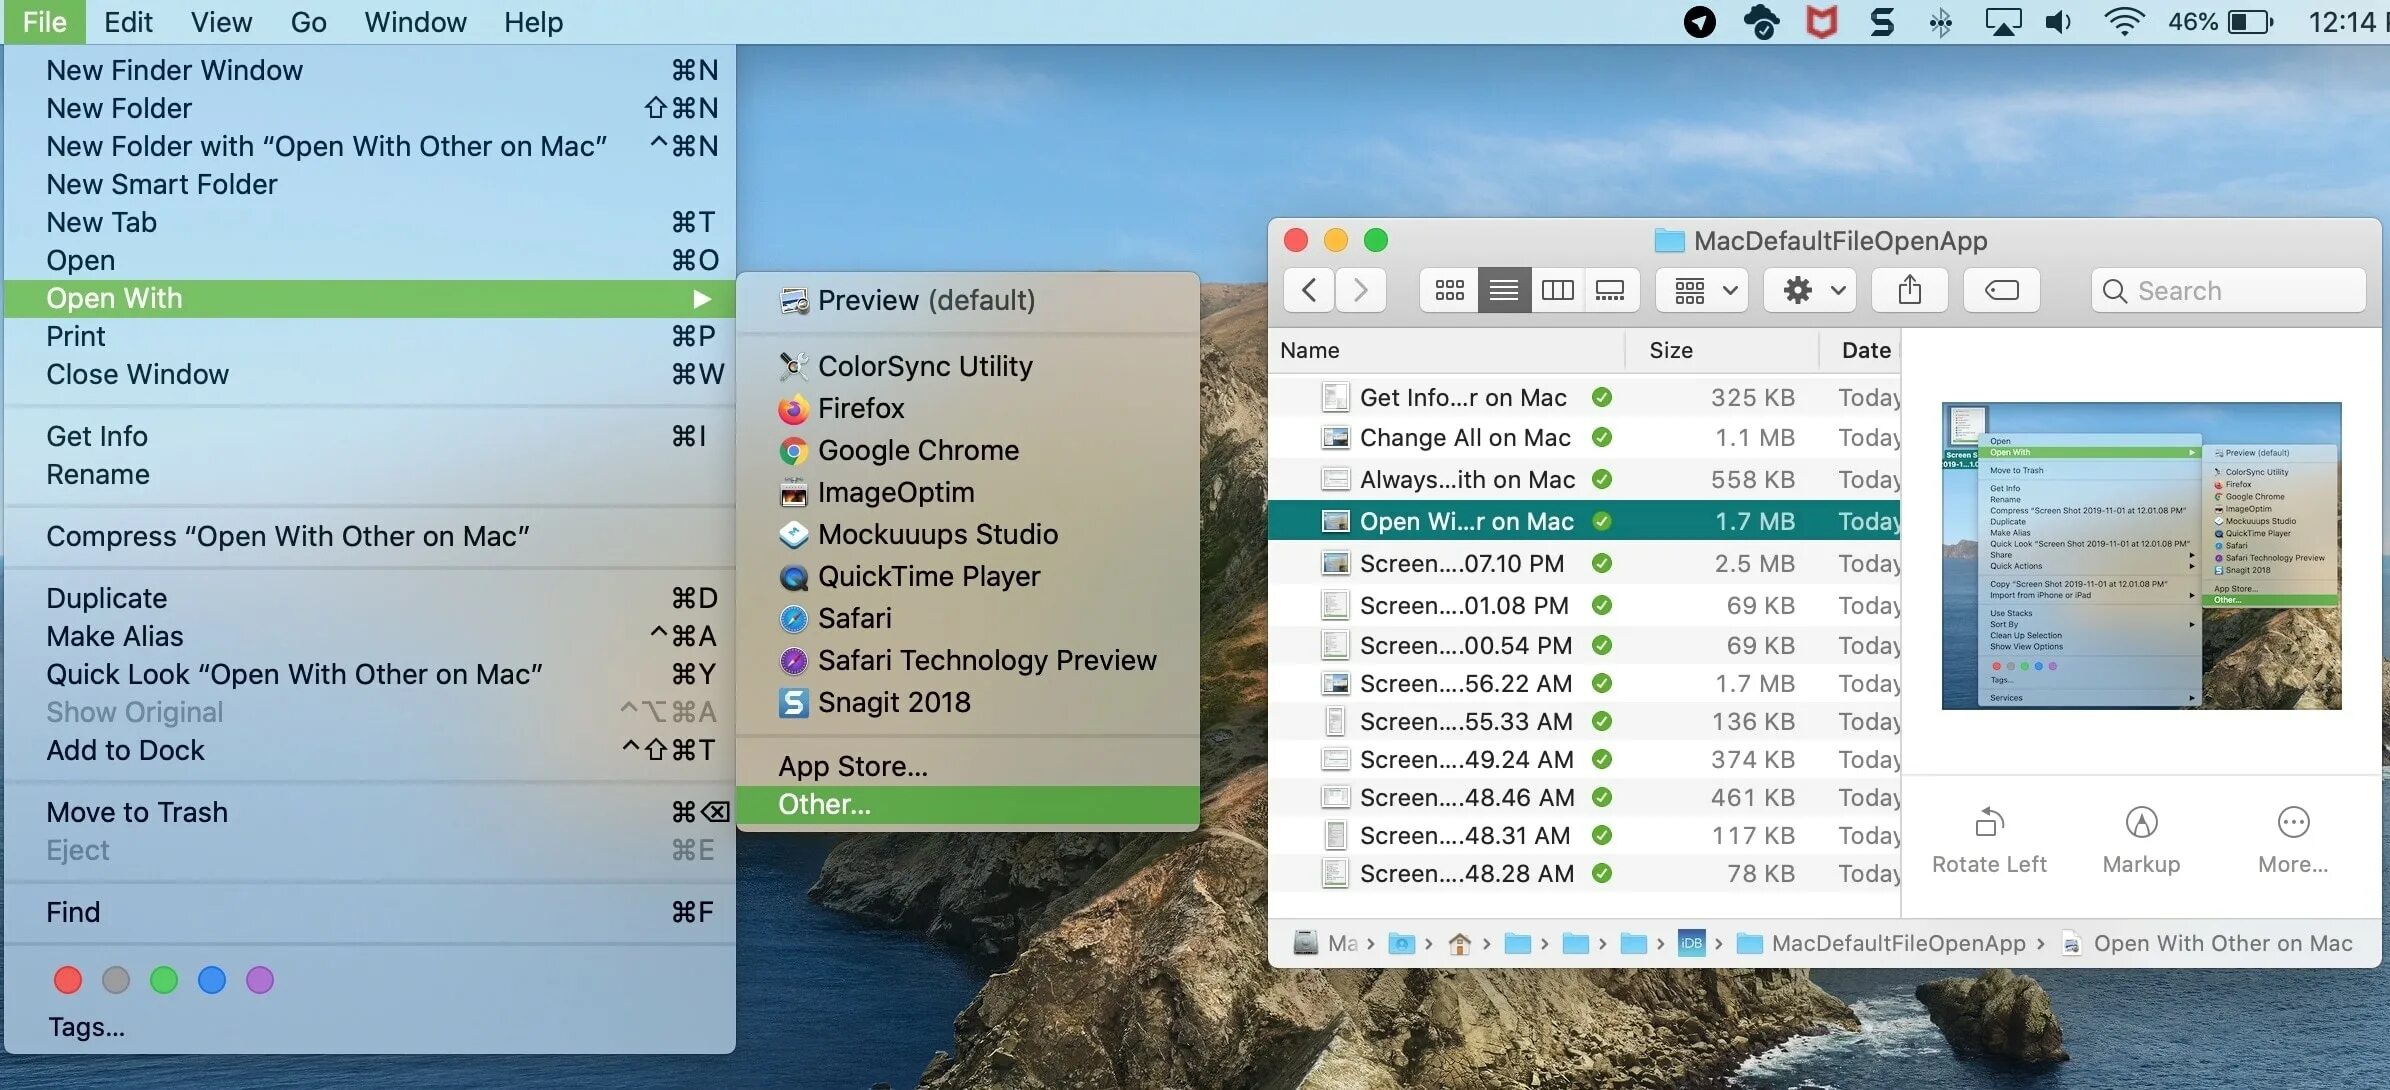This screenshot has width=2390, height=1090.
Task: Click the Finder Search field
Action: pyautogui.click(x=2228, y=290)
